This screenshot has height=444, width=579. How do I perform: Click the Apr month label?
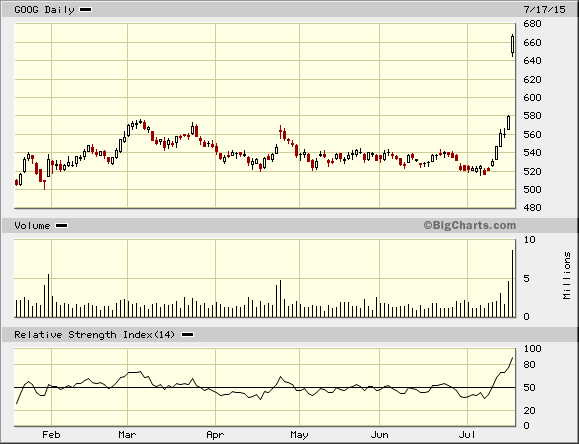tap(215, 435)
